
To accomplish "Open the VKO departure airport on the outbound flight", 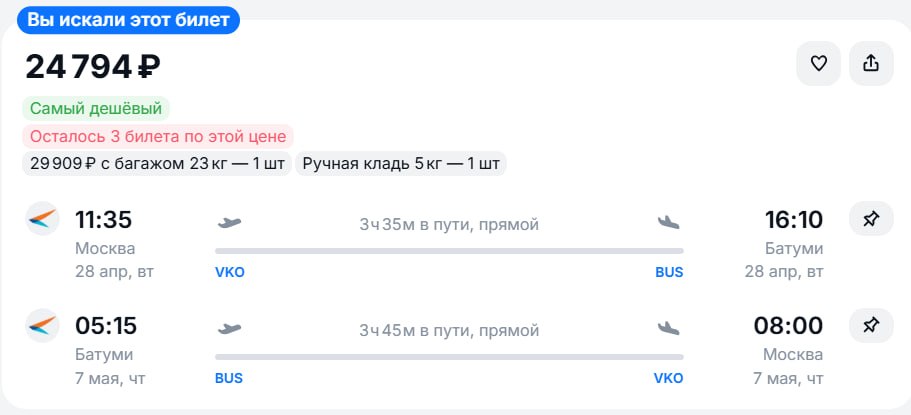I will coord(230,272).
